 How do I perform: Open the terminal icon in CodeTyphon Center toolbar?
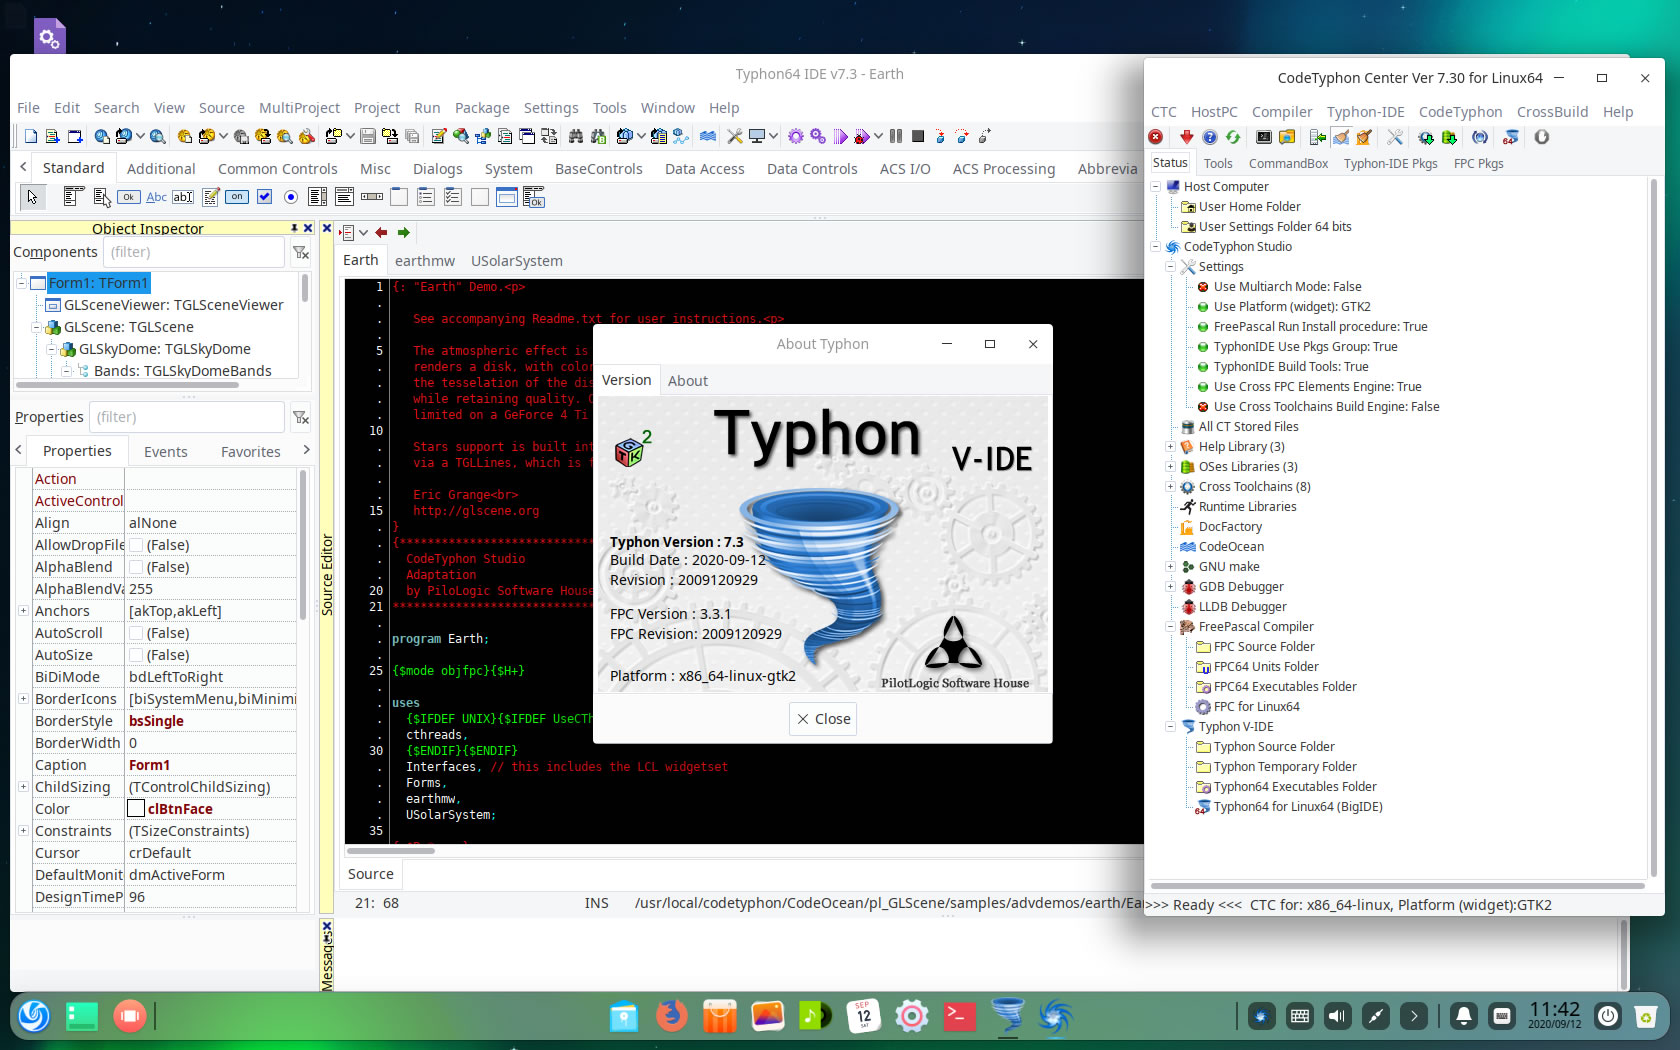[1264, 137]
